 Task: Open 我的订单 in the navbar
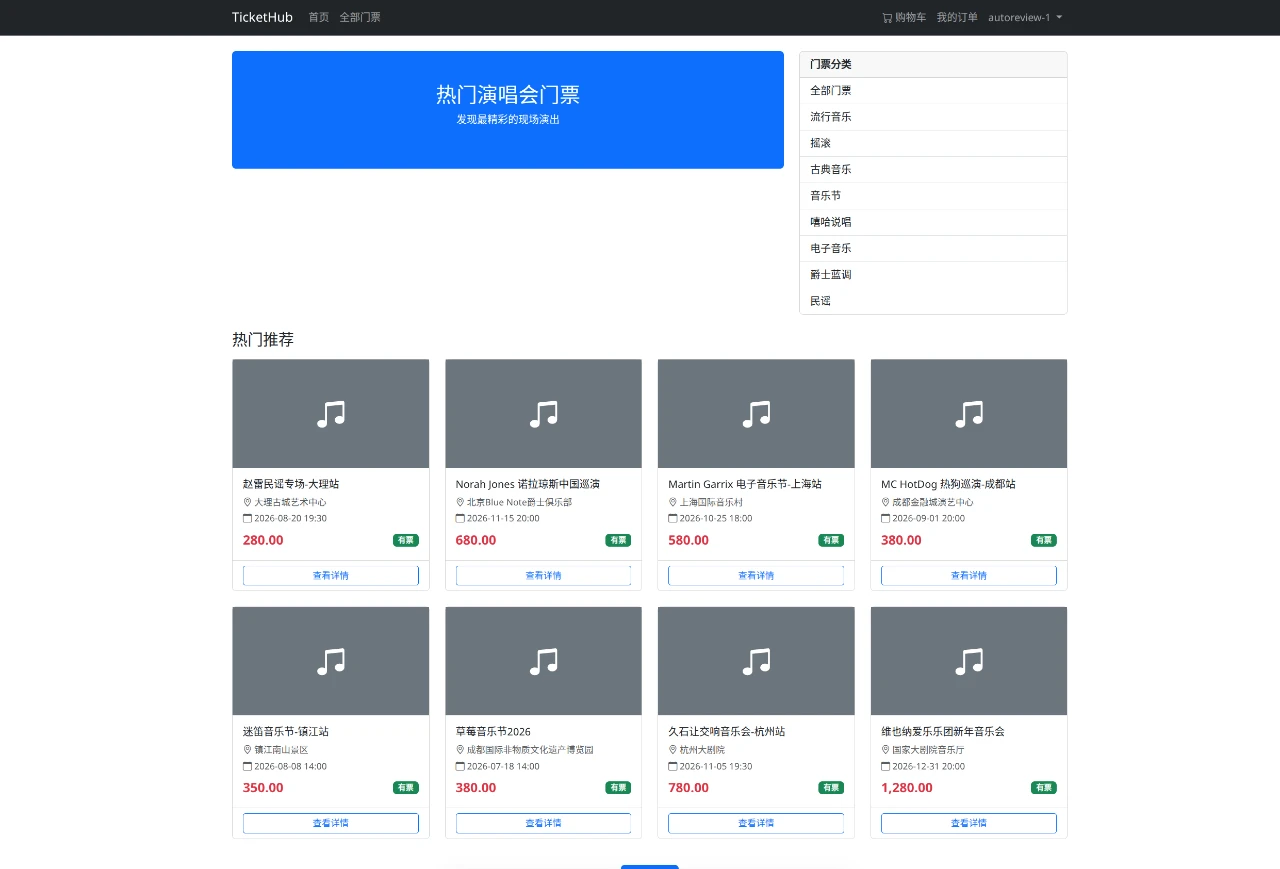pos(957,17)
